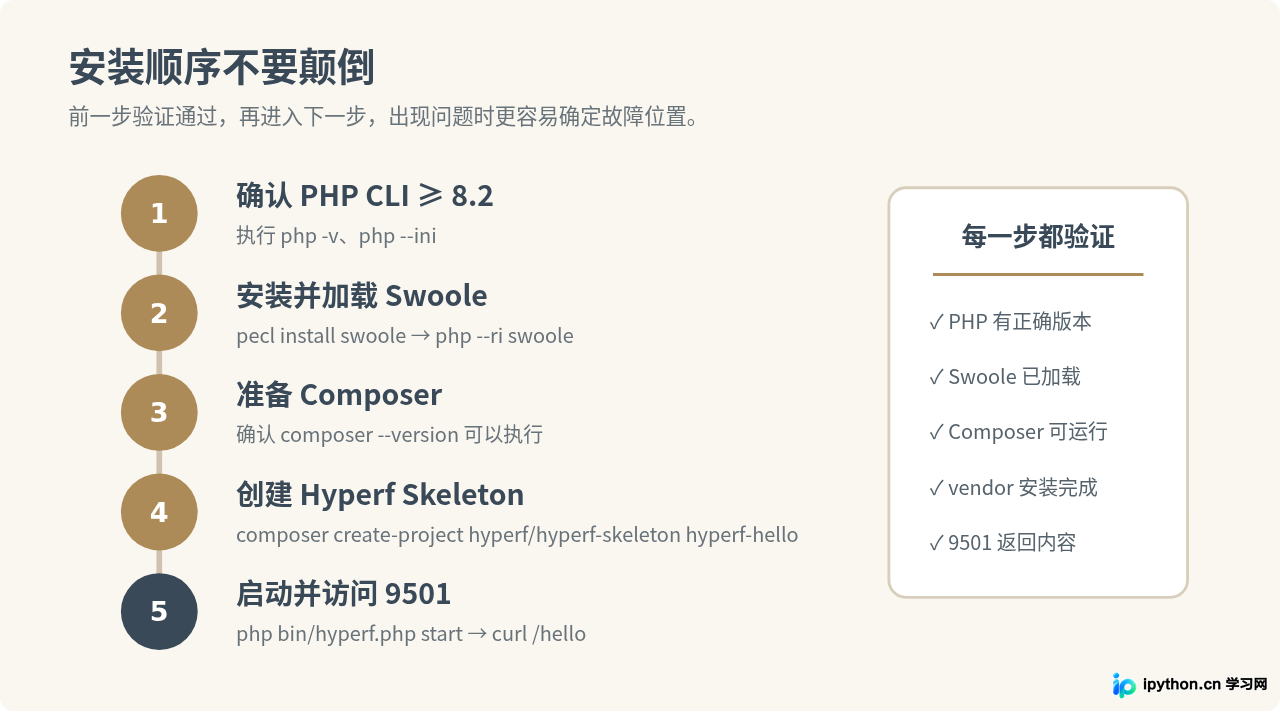Click the 启动并访问 9501 heading
This screenshot has width=1280, height=712.
click(344, 594)
